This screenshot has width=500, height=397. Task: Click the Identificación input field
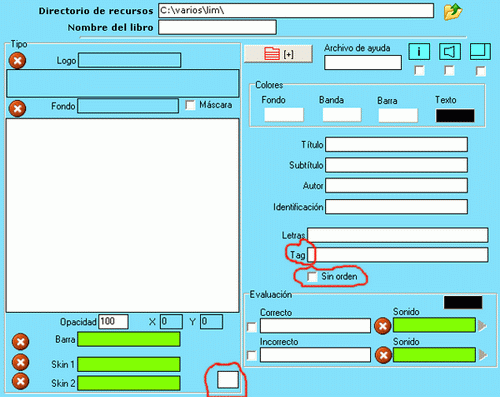(396, 207)
